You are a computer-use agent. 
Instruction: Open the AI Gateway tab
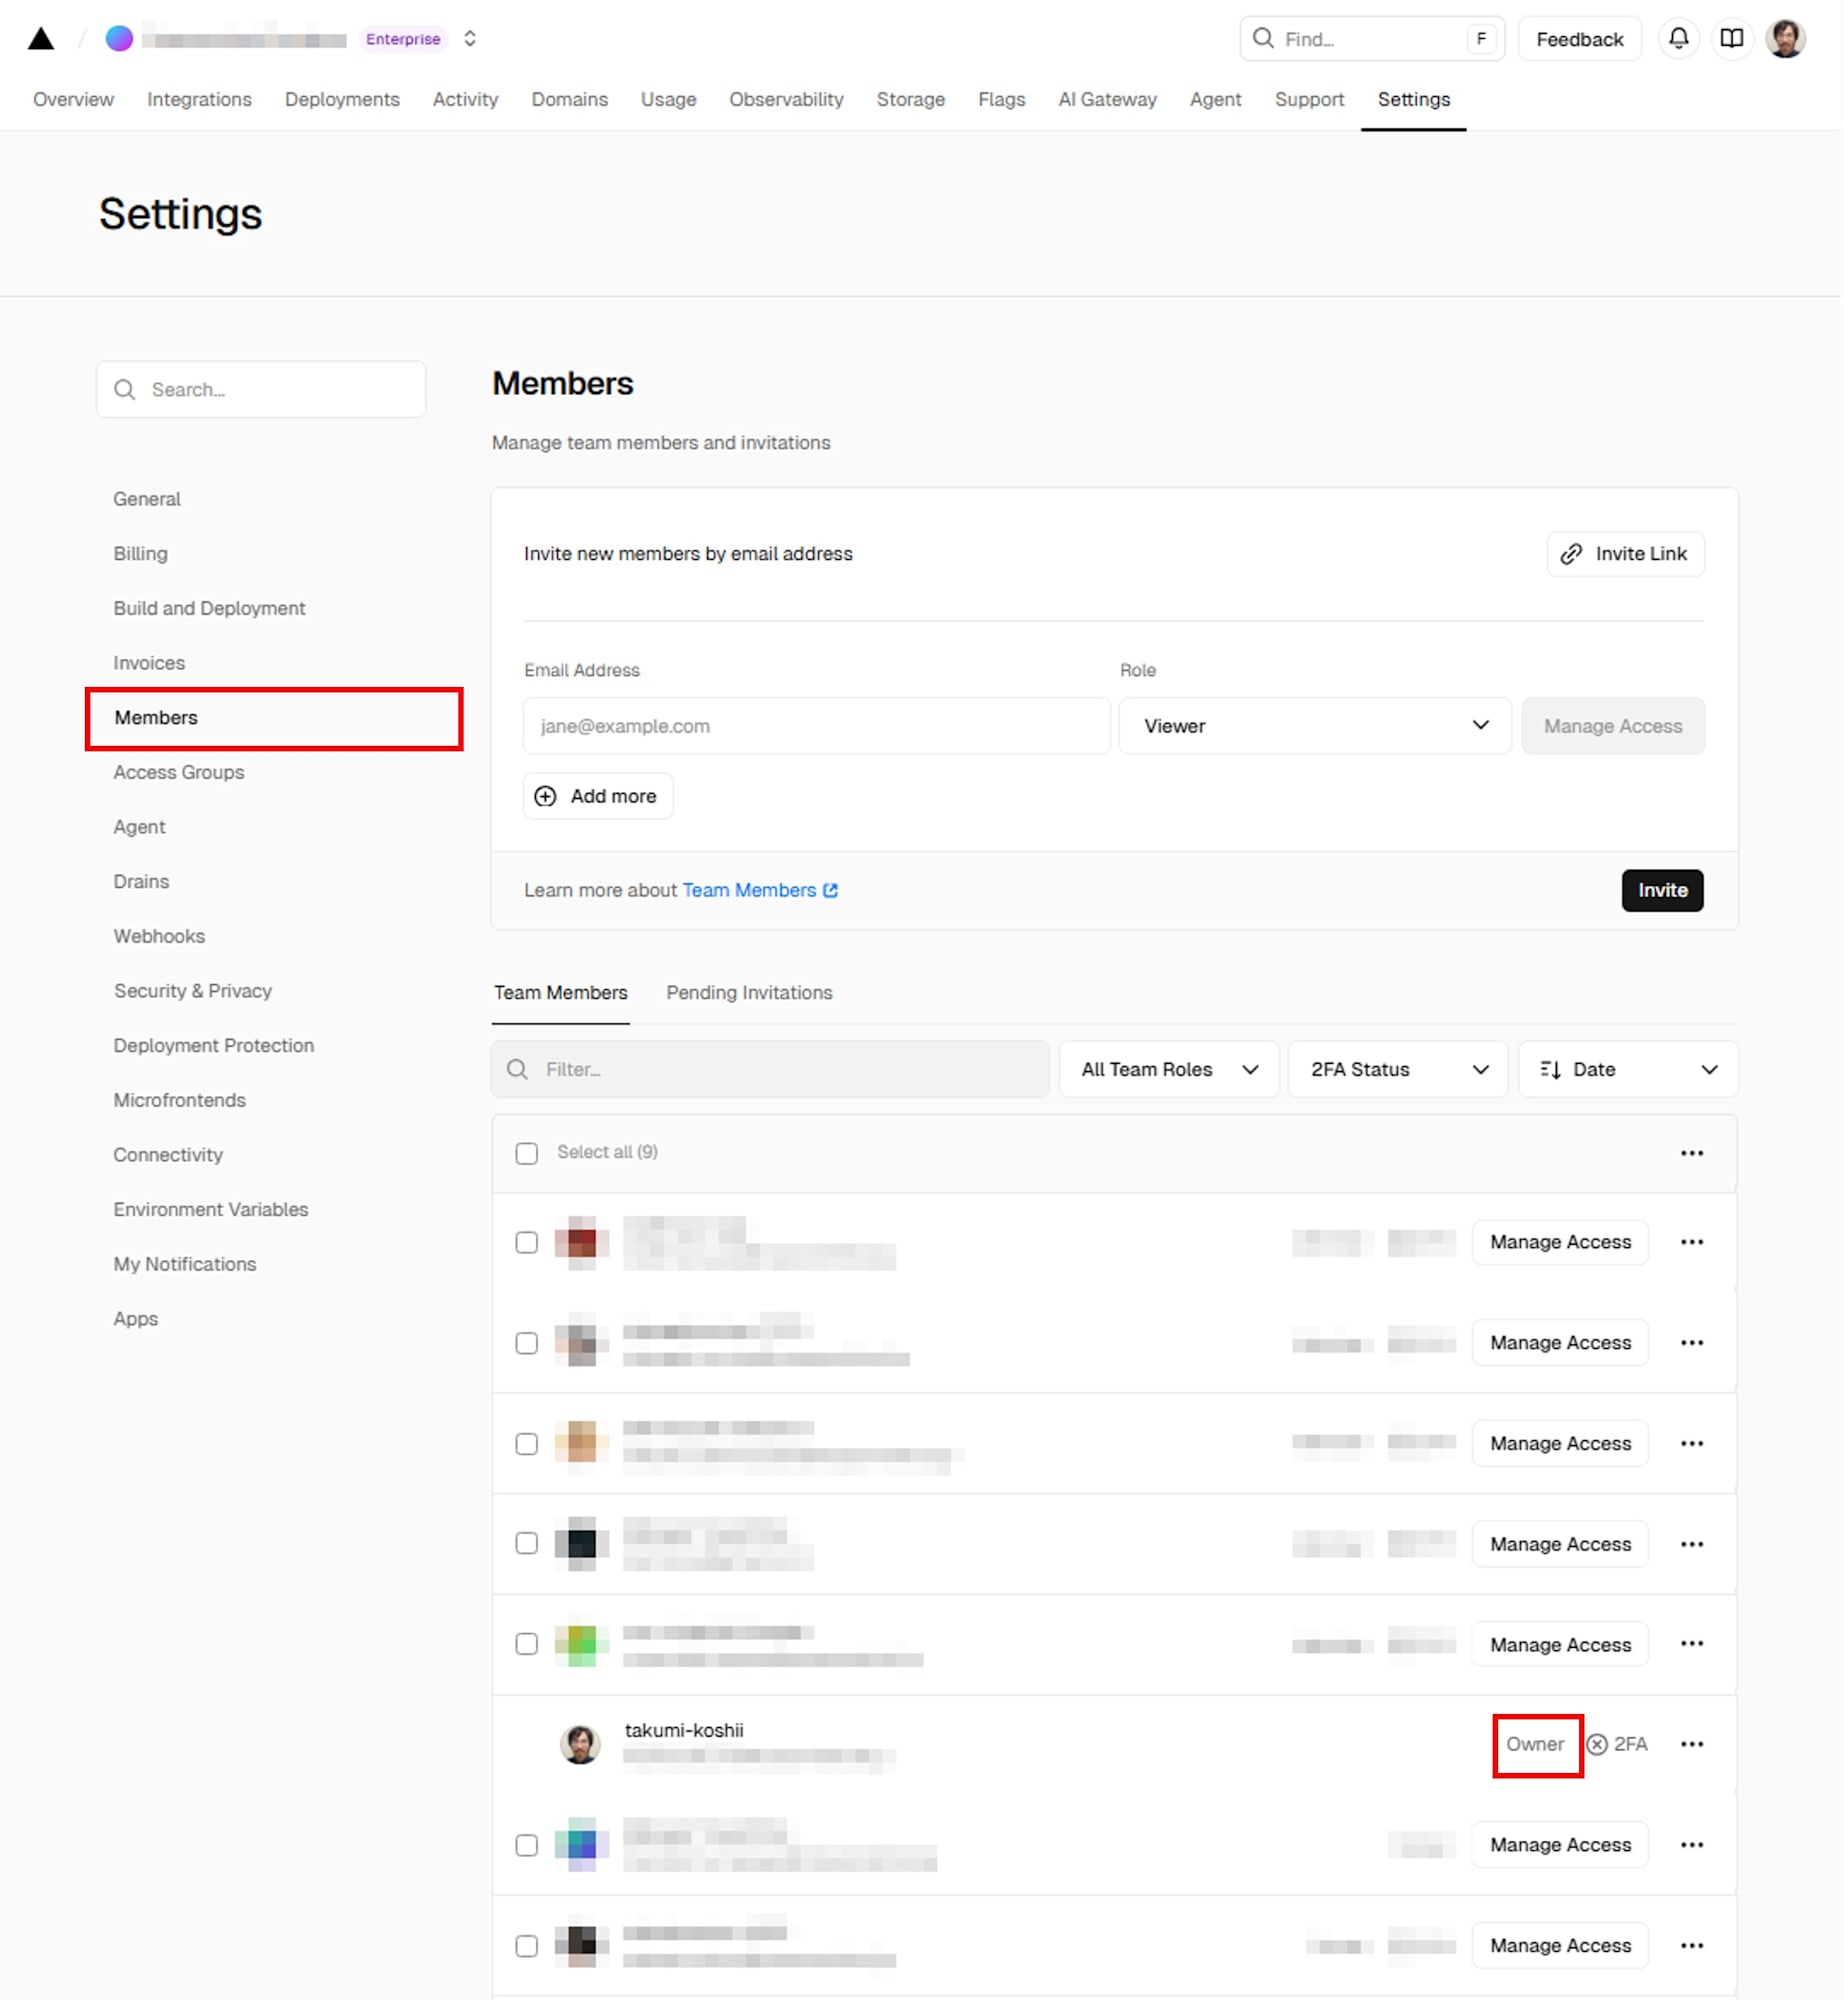(x=1107, y=99)
